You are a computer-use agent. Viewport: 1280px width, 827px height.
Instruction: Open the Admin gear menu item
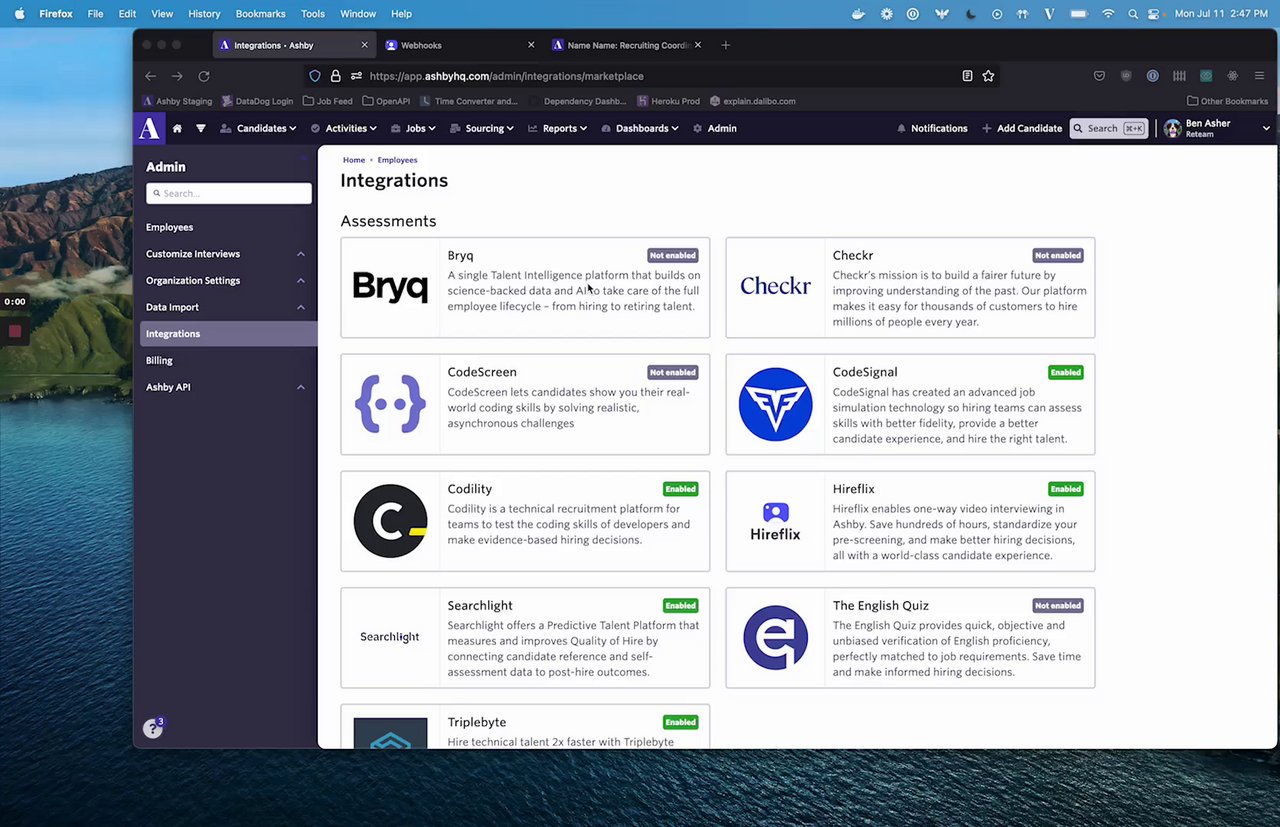pos(715,128)
